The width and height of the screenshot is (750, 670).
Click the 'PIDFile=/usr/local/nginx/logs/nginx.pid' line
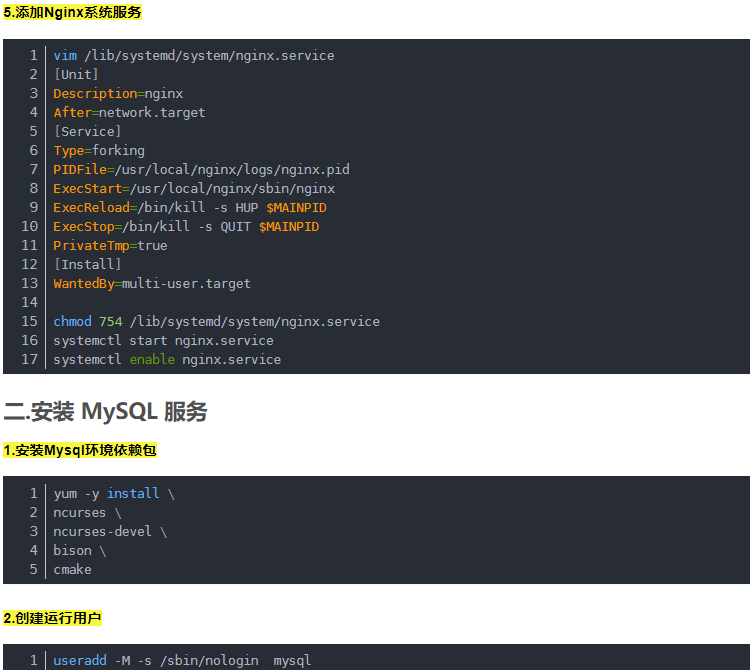coord(201,169)
